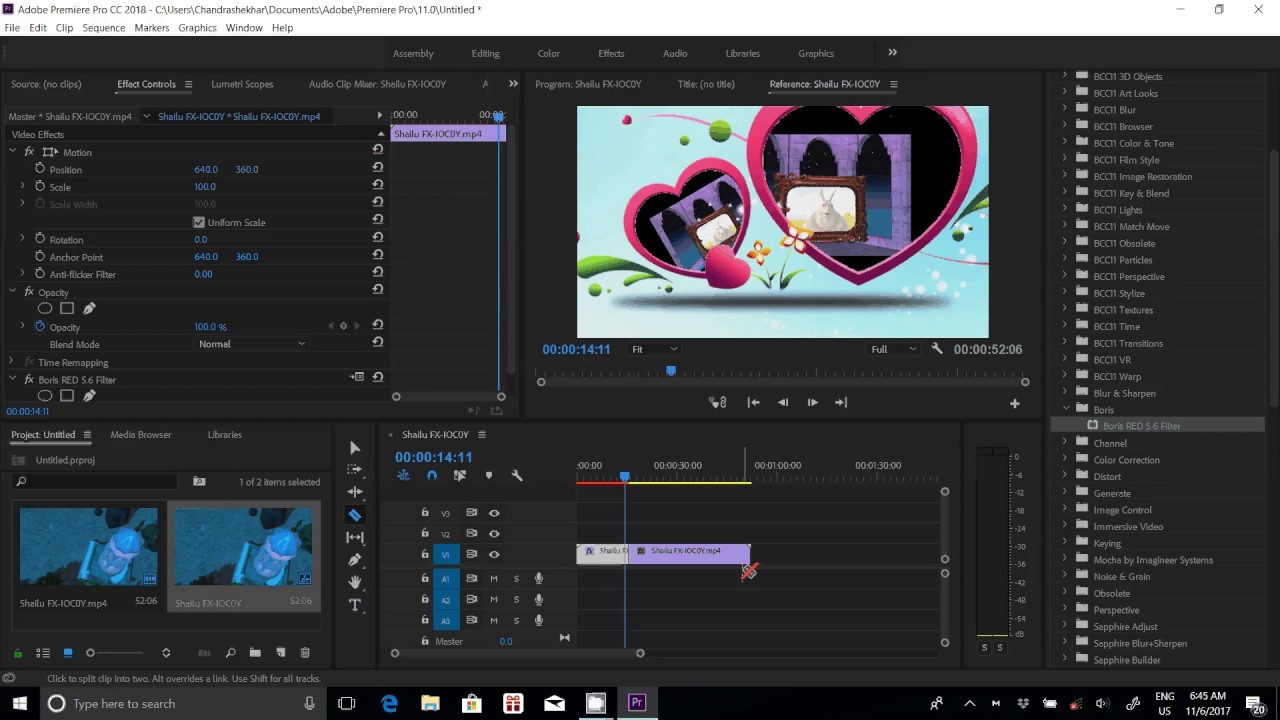The height and width of the screenshot is (720, 1280).
Task: Click the program monitor playhead scrubber
Action: tap(671, 371)
